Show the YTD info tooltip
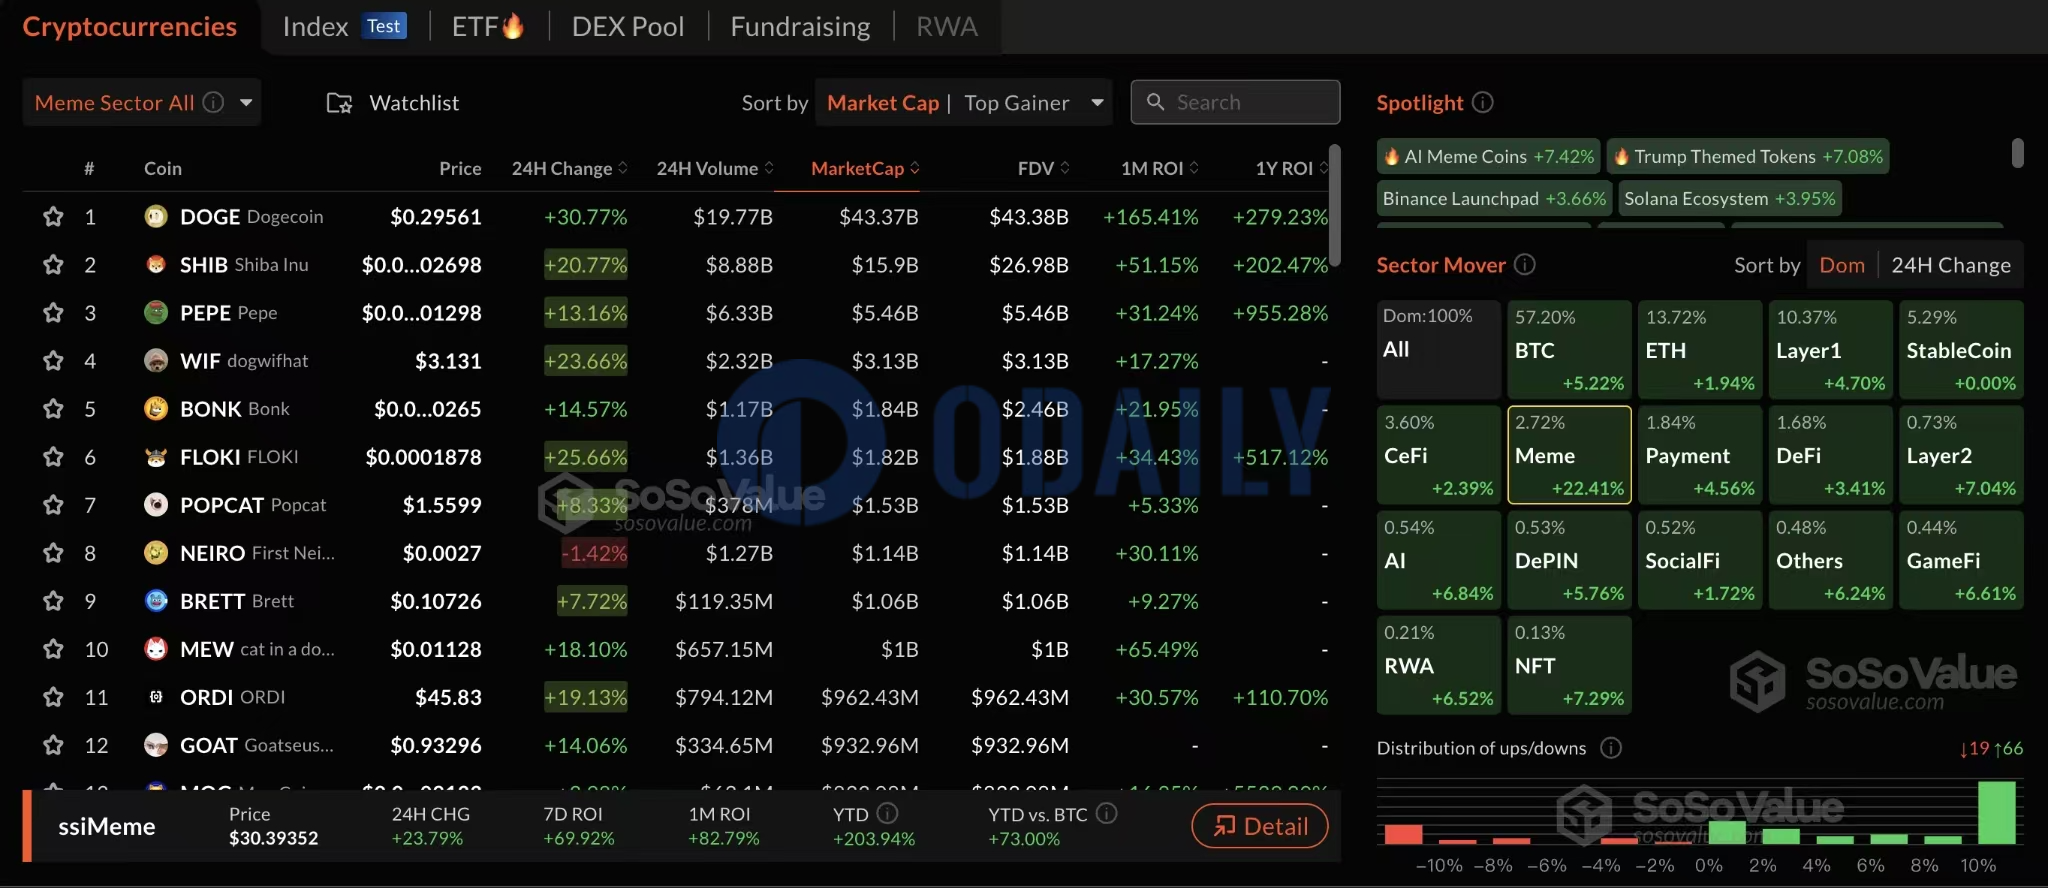The height and width of the screenshot is (888, 2048). point(887,814)
